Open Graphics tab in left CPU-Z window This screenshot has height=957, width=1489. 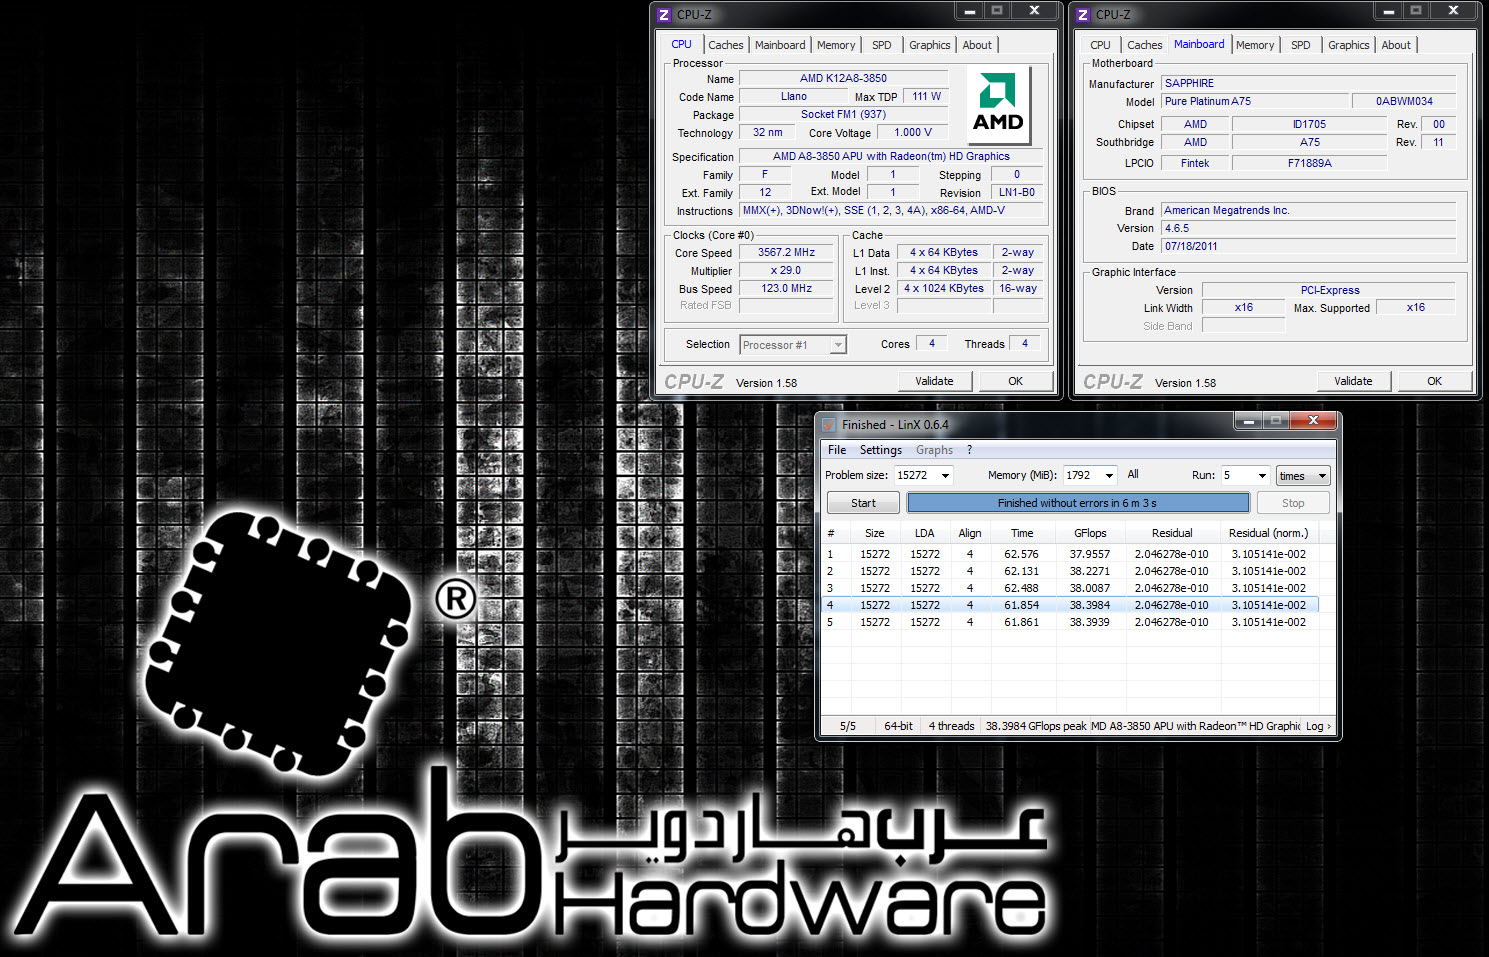[x=929, y=45]
